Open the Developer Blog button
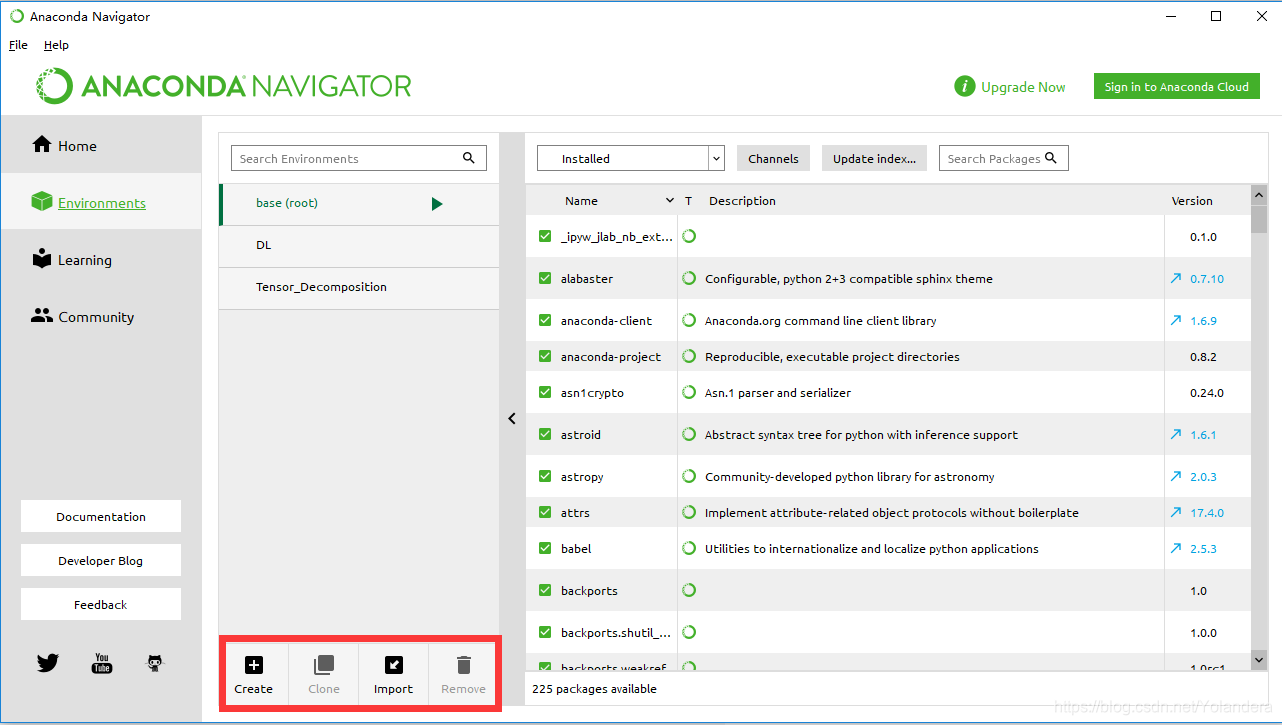This screenshot has width=1282, height=725. click(101, 561)
